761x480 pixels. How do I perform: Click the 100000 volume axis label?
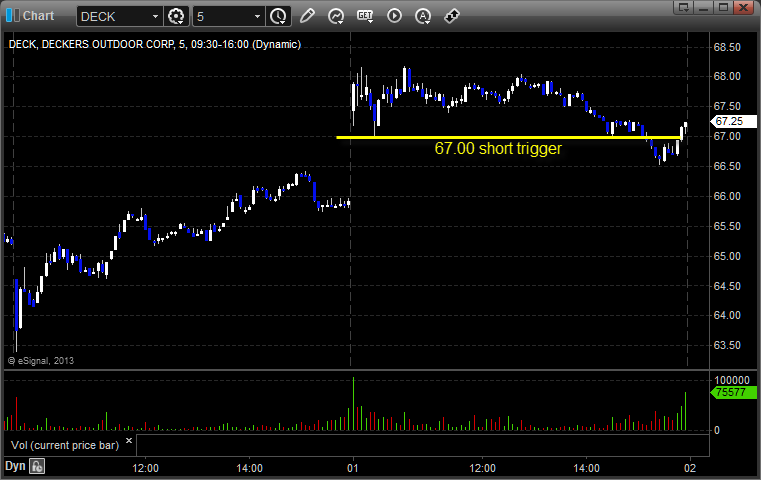[732, 380]
